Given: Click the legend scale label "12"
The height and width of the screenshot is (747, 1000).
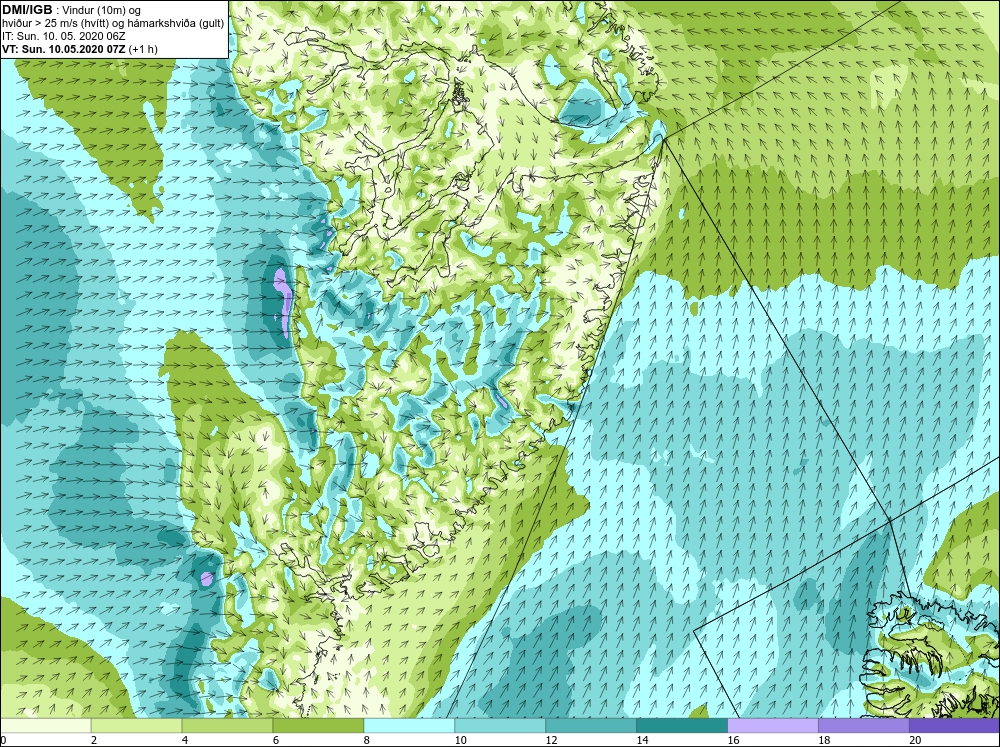Looking at the screenshot, I should pos(551,740).
